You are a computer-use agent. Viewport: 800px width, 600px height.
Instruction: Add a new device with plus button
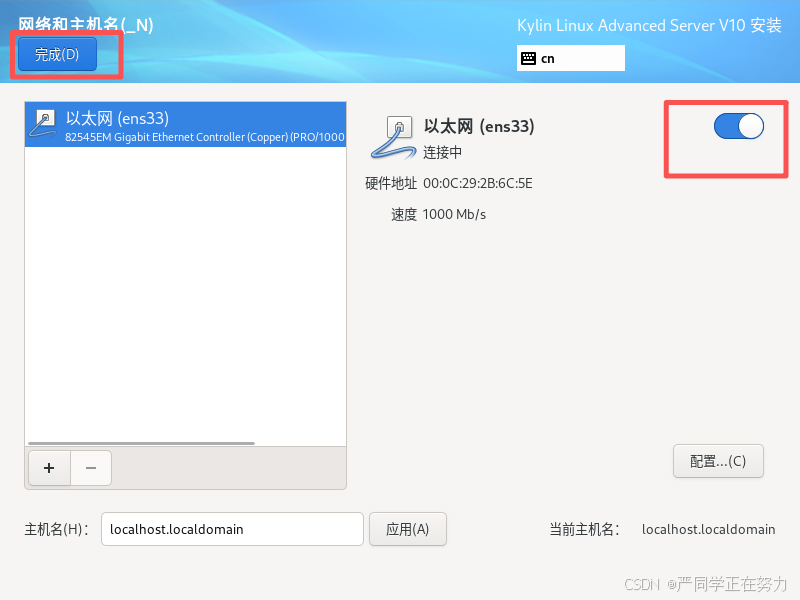tap(49, 468)
